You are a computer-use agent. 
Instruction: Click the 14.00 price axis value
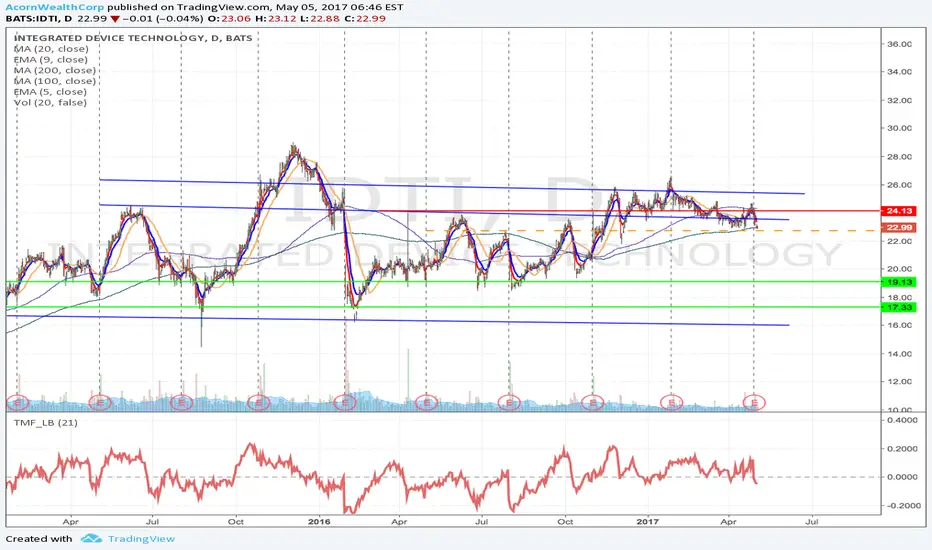[899, 354]
